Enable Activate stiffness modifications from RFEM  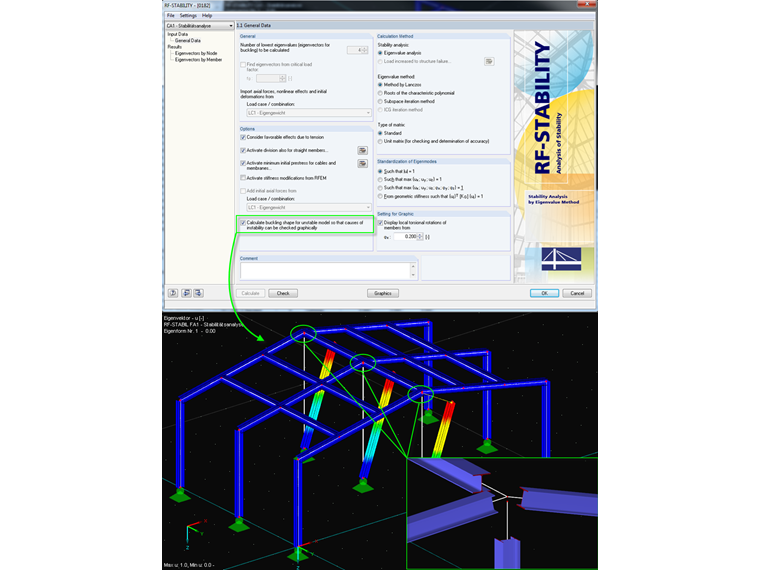click(x=243, y=178)
